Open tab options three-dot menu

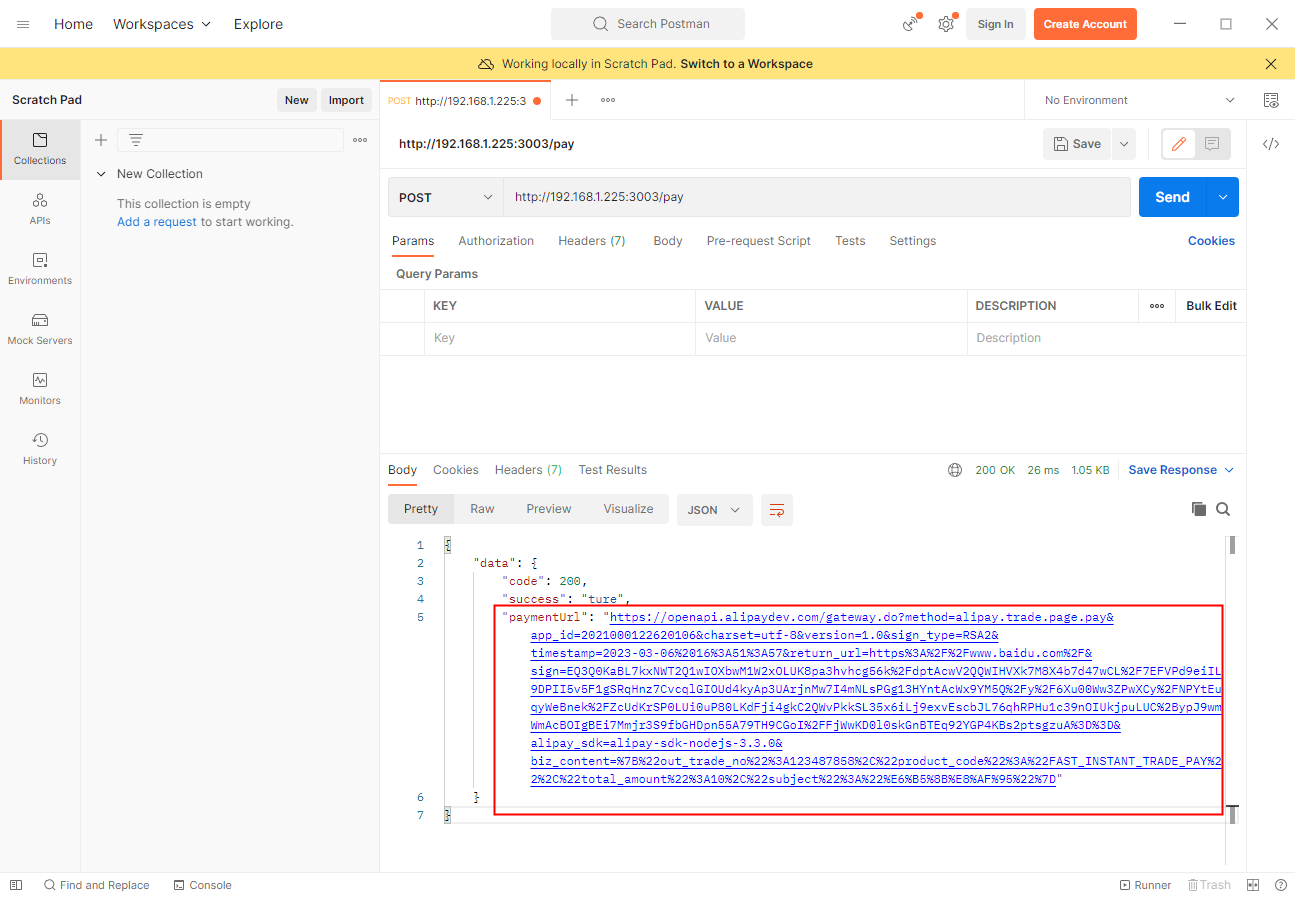click(x=608, y=100)
